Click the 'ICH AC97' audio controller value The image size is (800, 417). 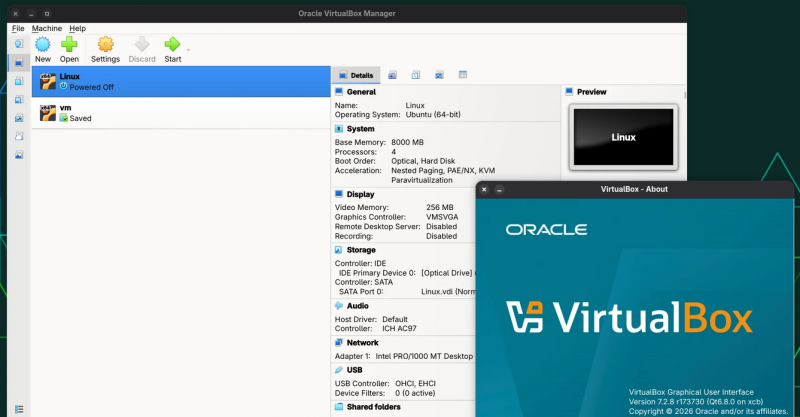coord(399,329)
